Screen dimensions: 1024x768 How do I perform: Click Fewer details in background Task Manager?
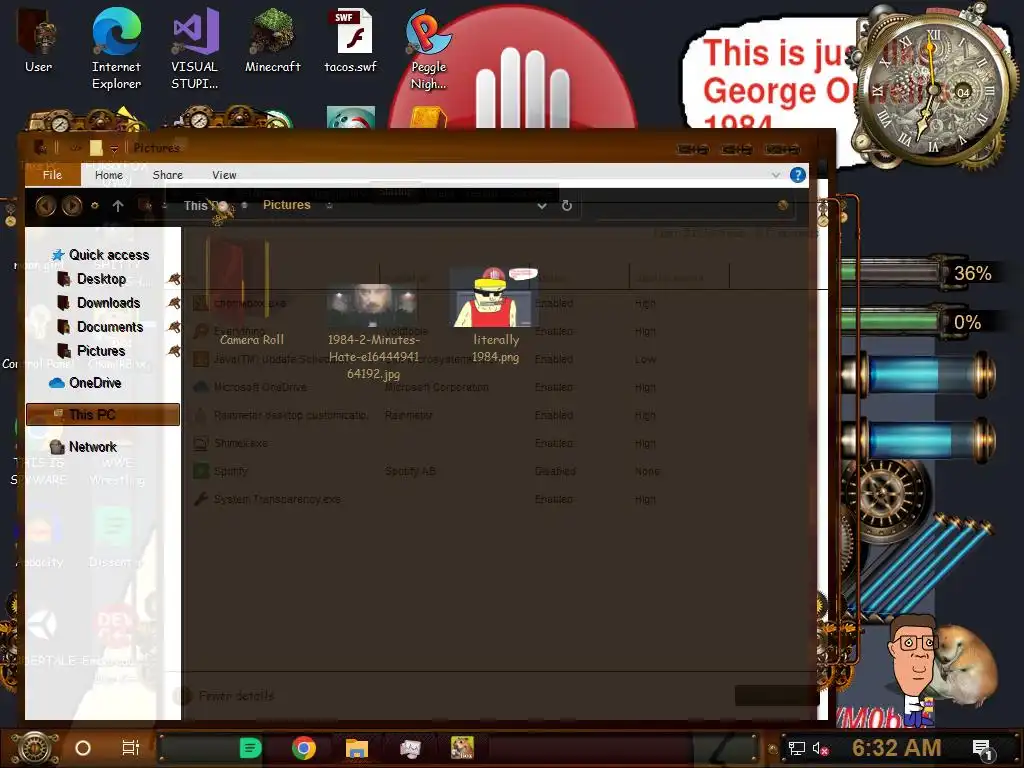coord(236,696)
